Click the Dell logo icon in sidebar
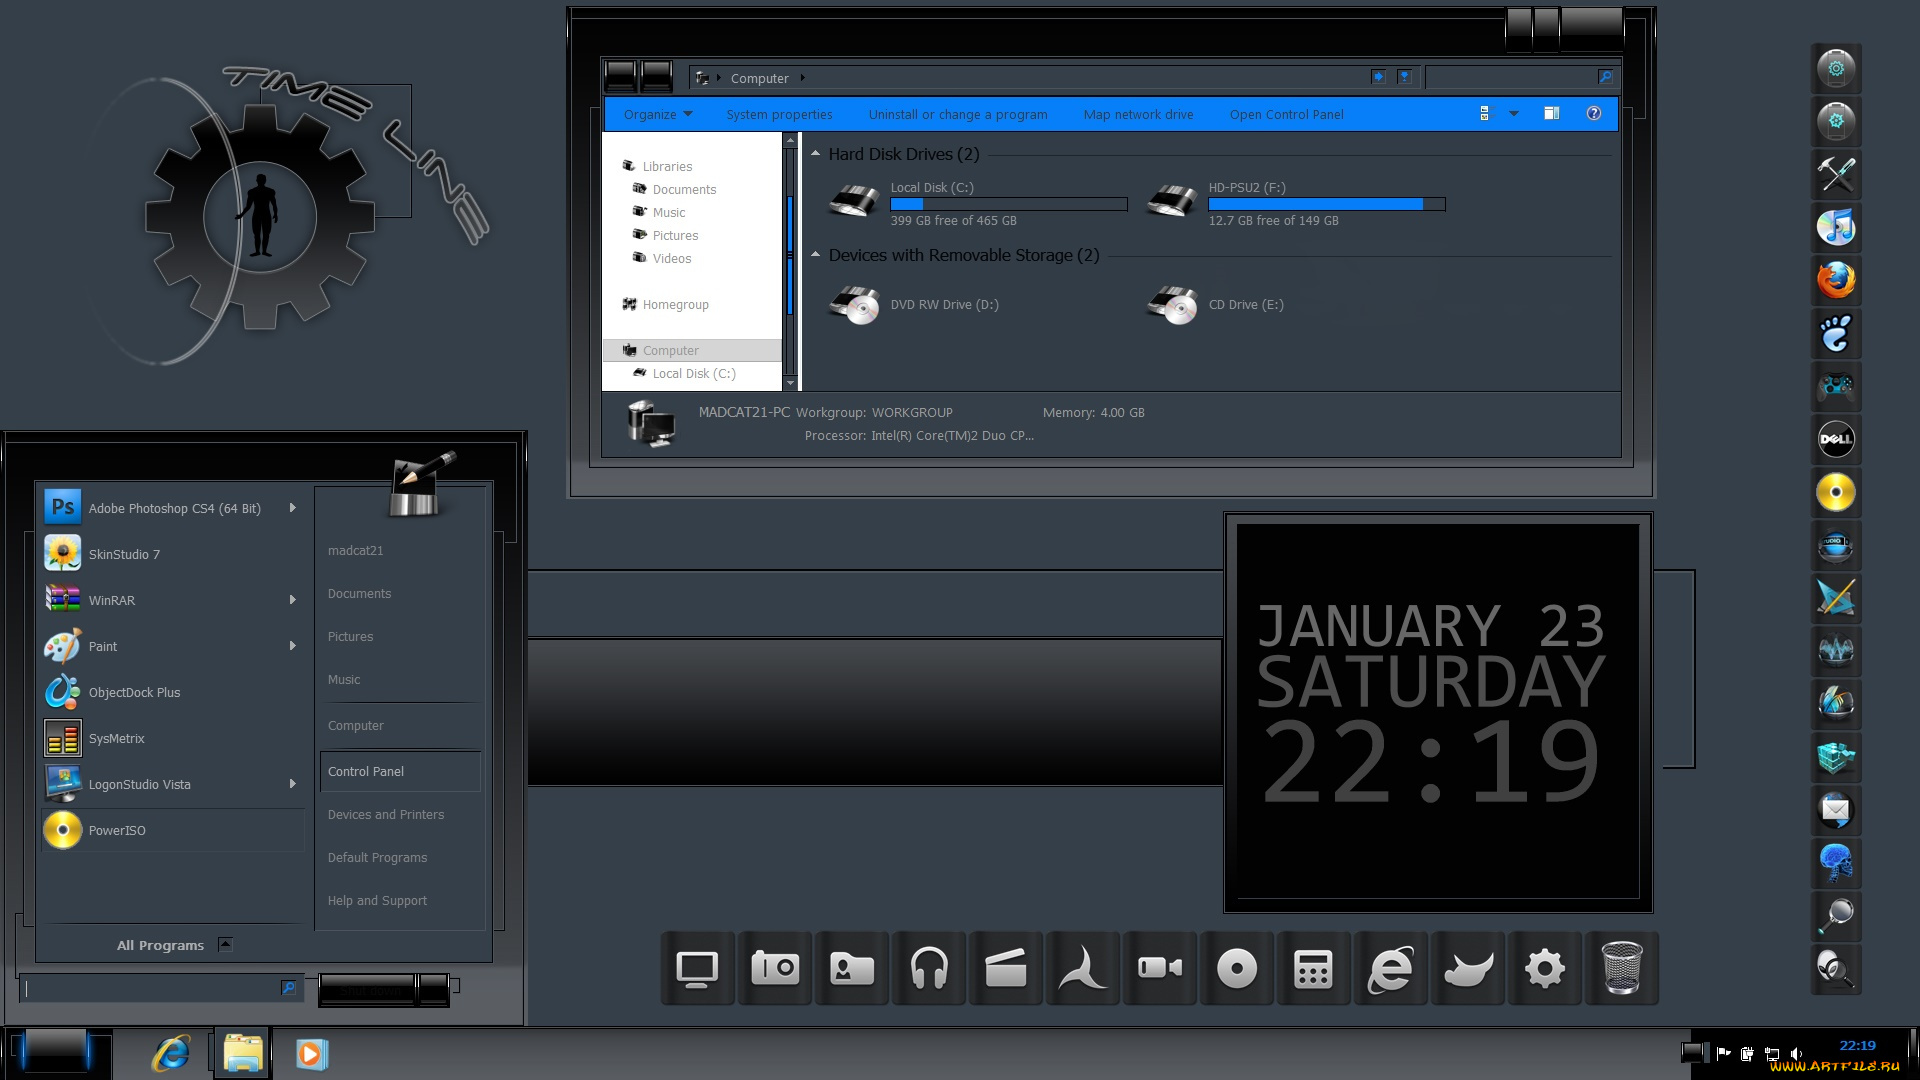 (1836, 439)
